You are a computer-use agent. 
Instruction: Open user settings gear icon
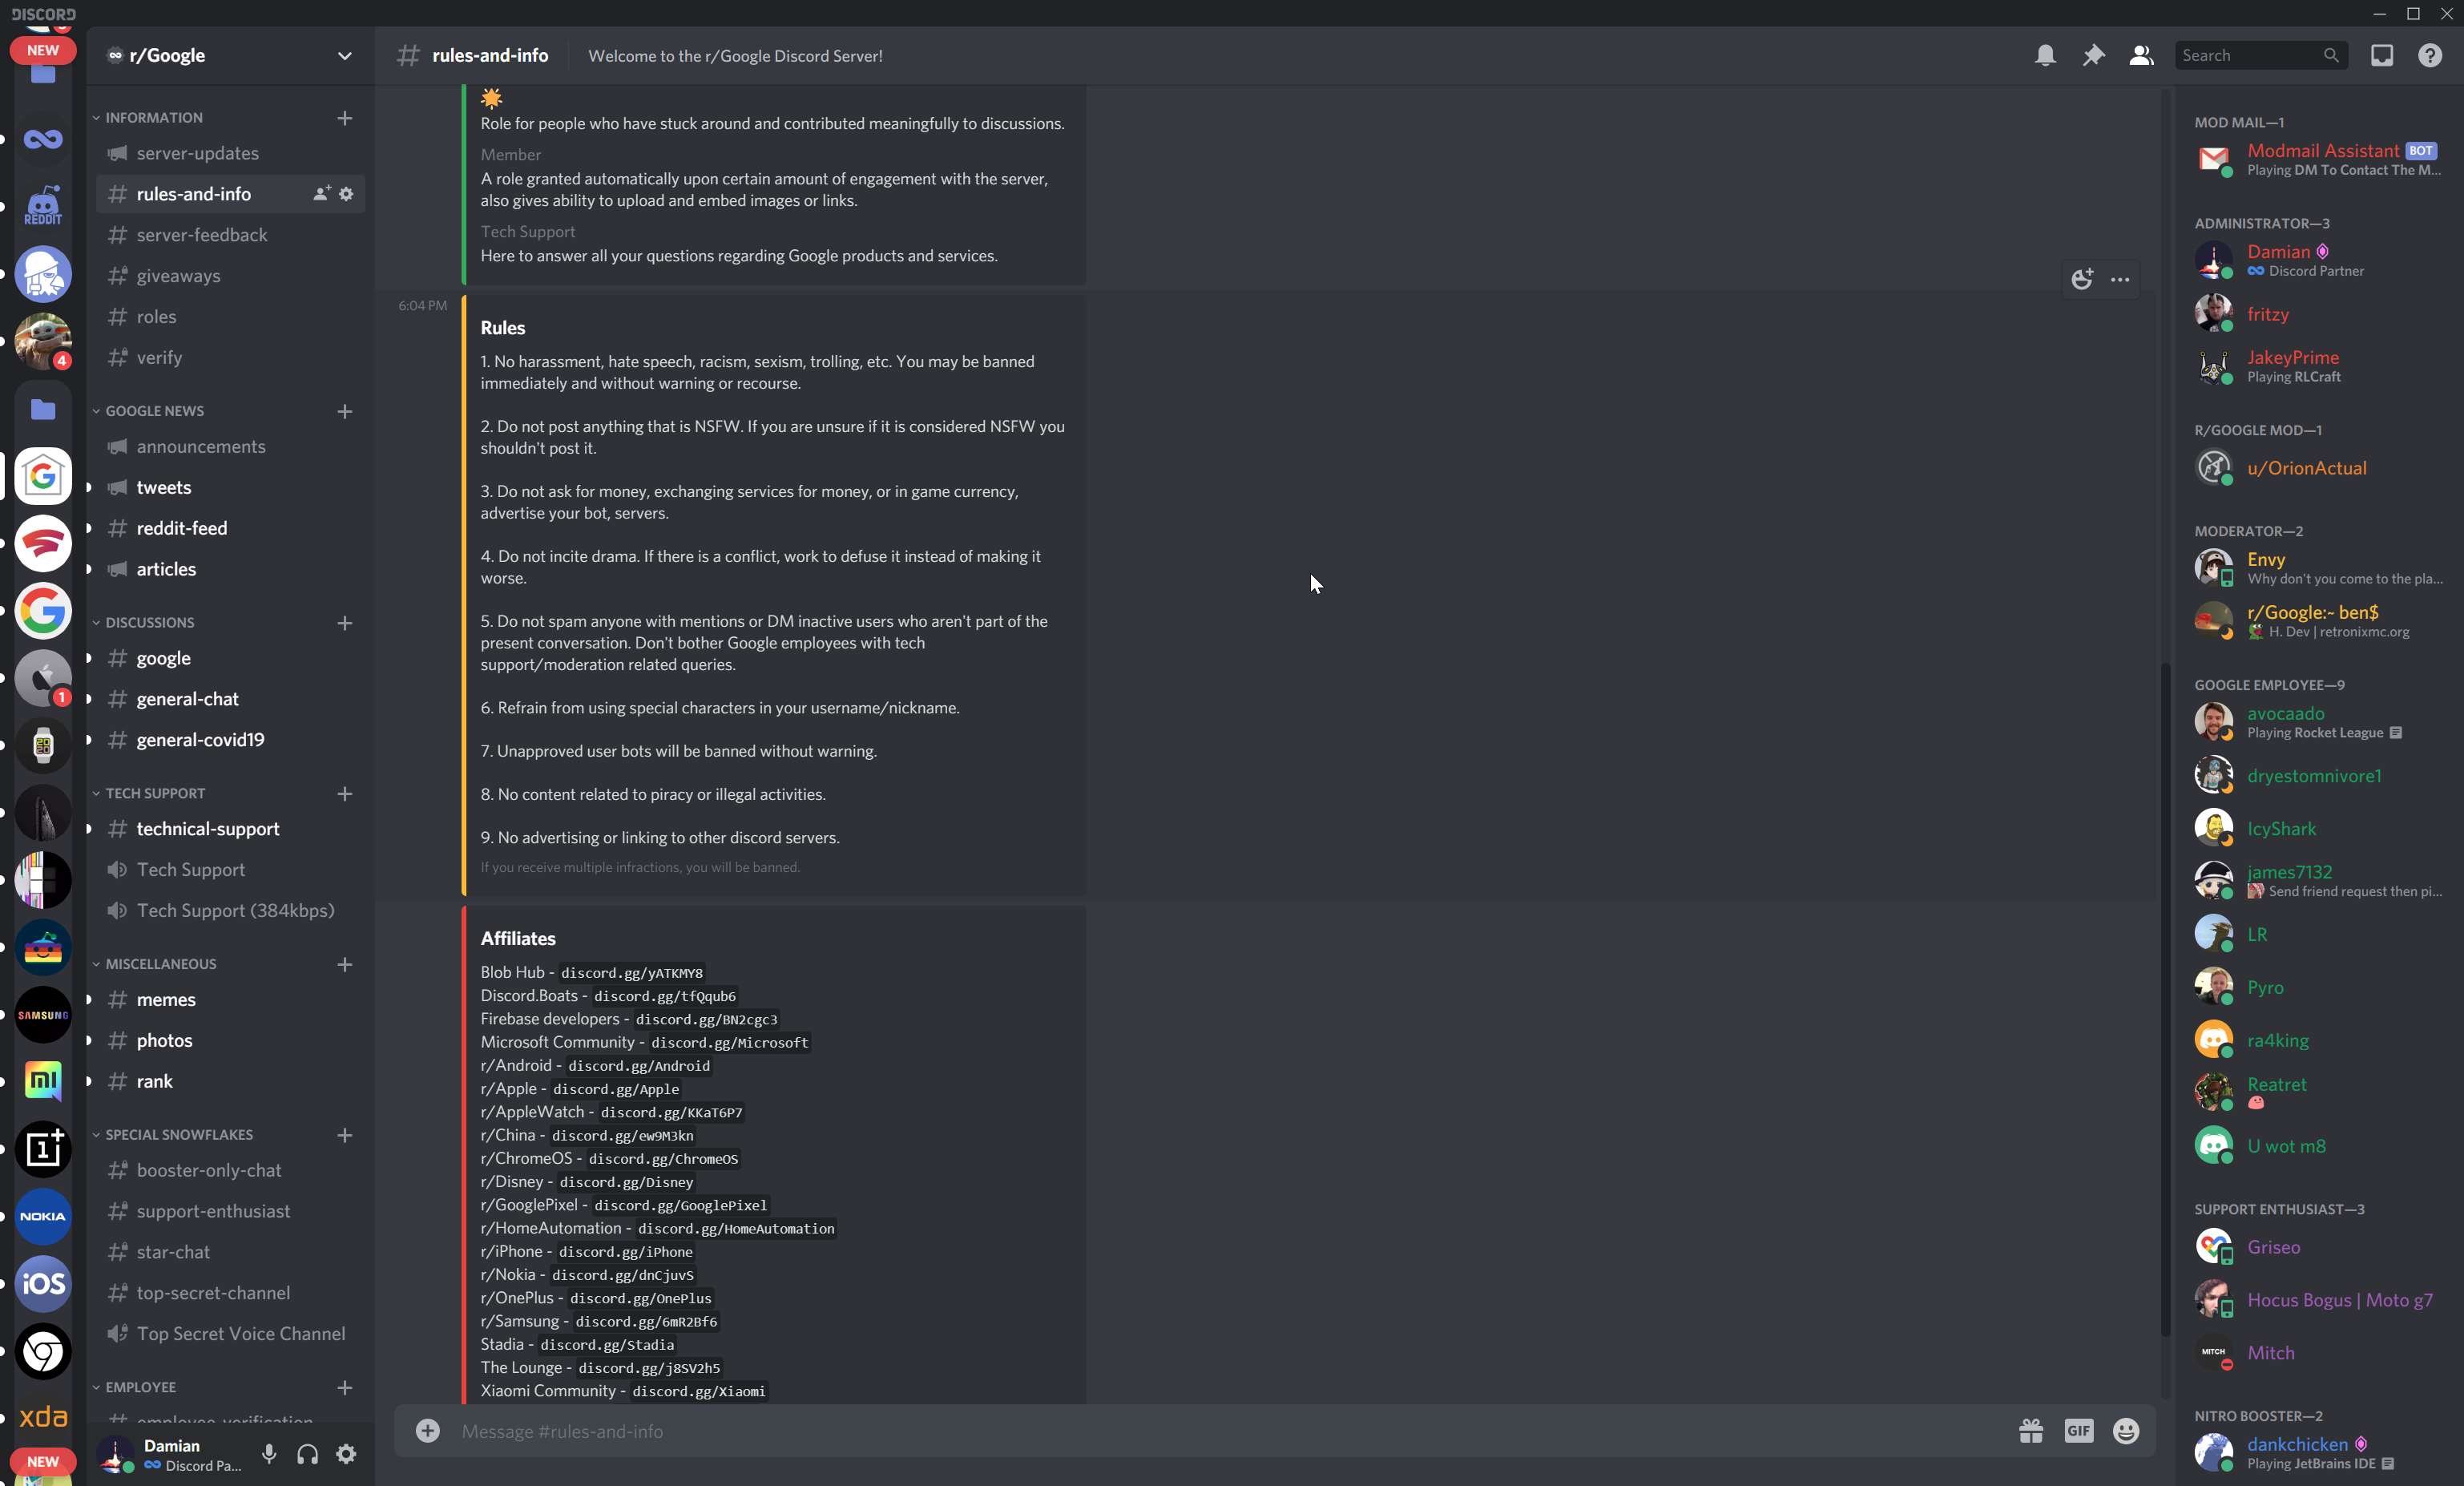(x=346, y=1454)
